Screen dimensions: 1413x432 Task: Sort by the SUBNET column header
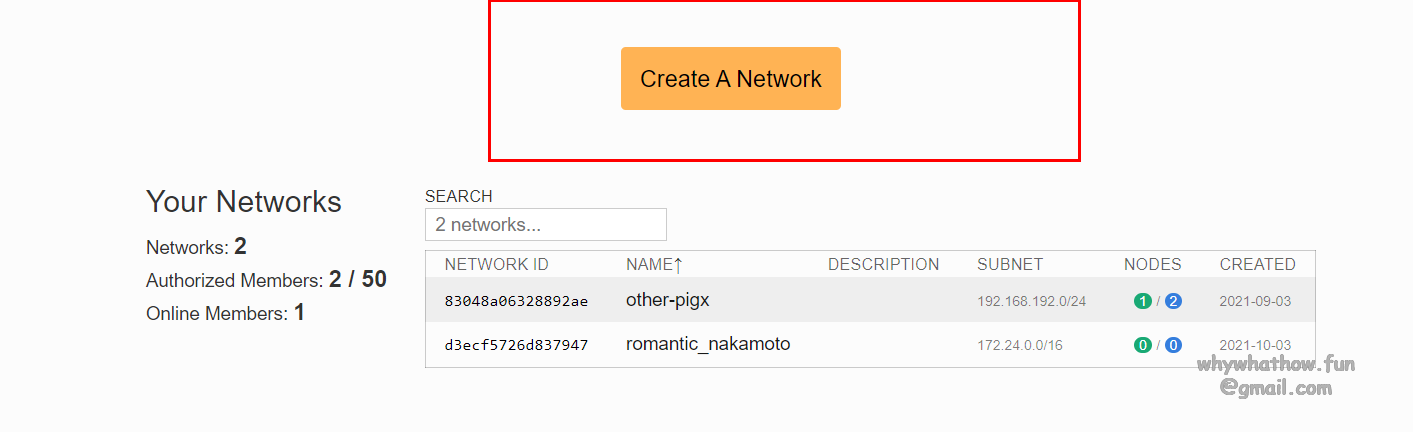tap(1009, 265)
